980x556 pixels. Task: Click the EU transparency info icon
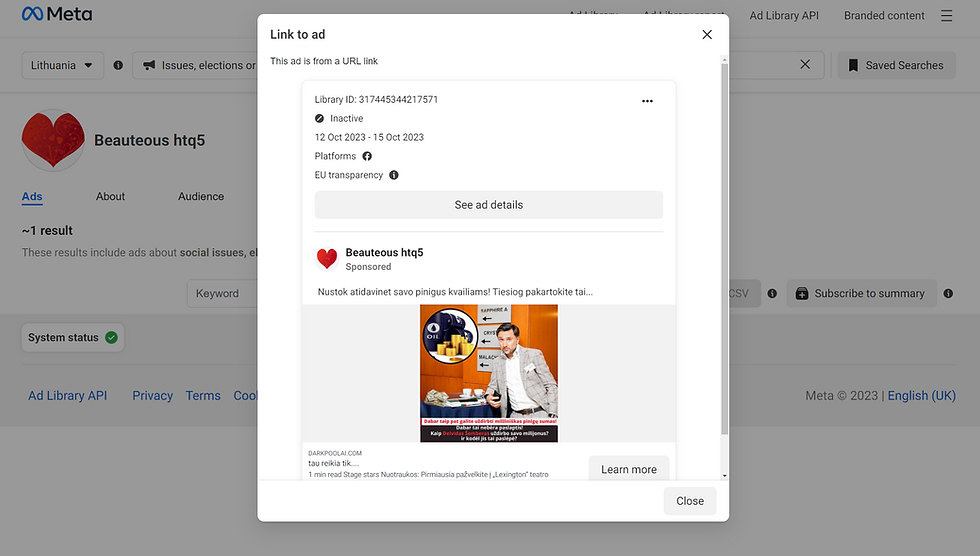tap(394, 175)
